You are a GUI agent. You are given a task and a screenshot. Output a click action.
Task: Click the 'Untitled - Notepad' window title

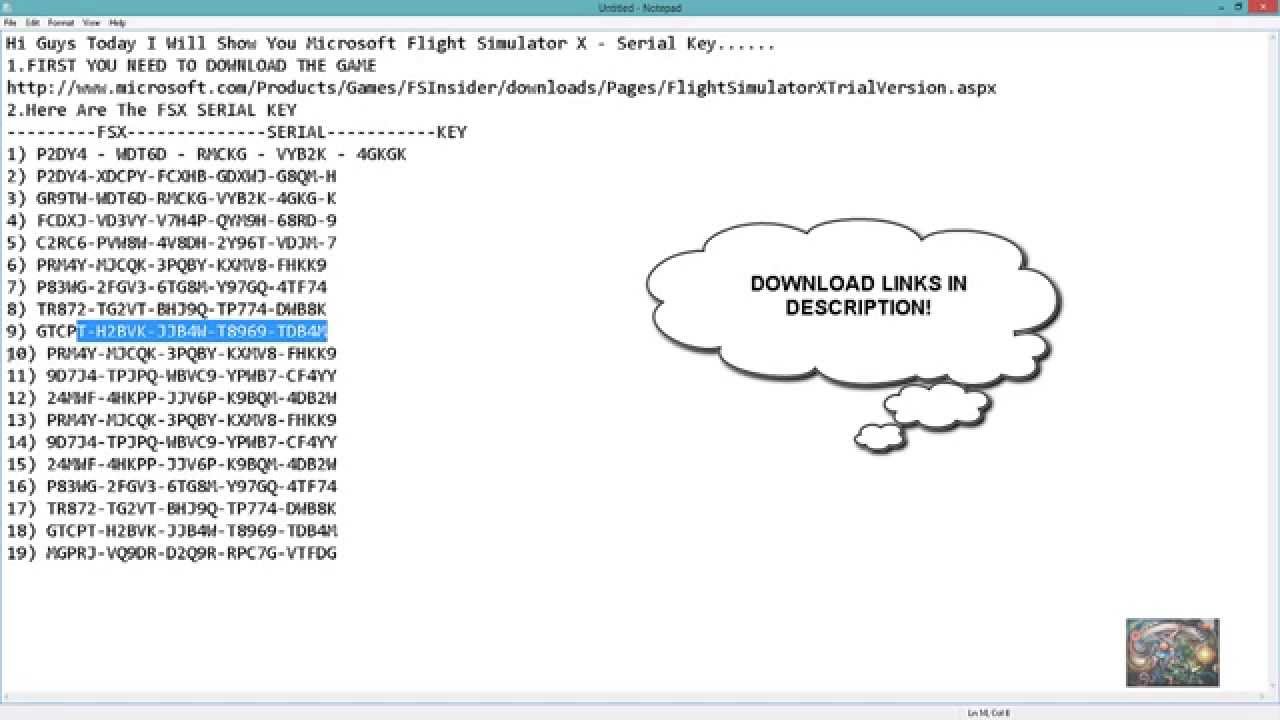pos(640,8)
